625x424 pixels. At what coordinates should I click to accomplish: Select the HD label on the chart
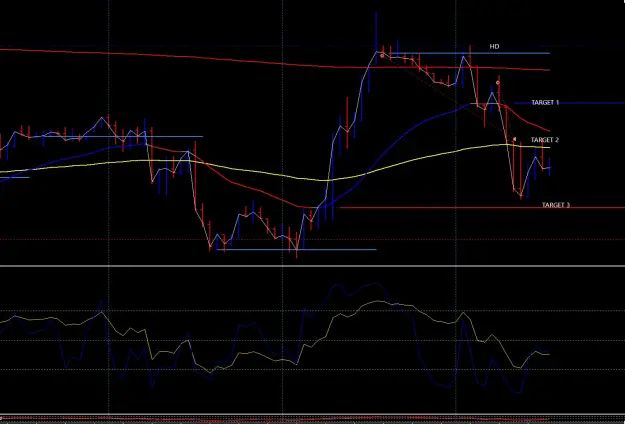coord(494,47)
